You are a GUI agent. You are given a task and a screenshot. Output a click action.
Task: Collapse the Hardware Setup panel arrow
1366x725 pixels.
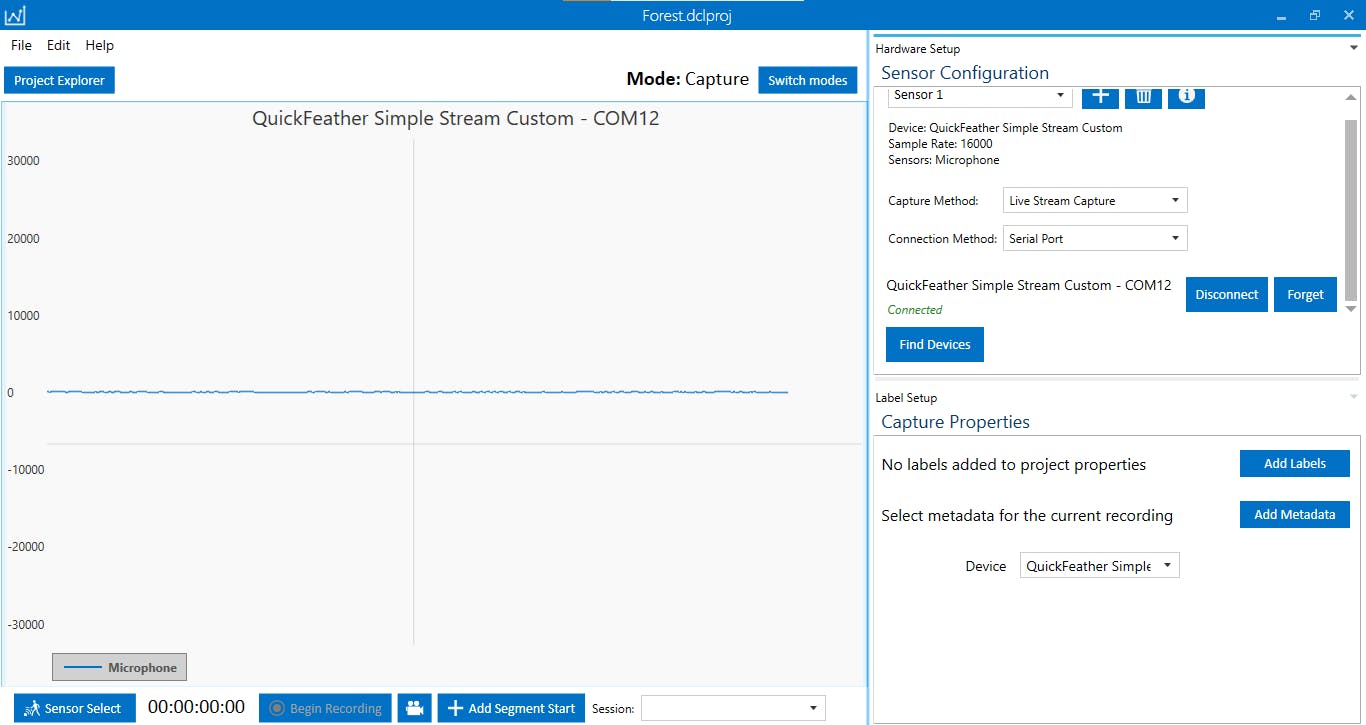click(x=1354, y=48)
